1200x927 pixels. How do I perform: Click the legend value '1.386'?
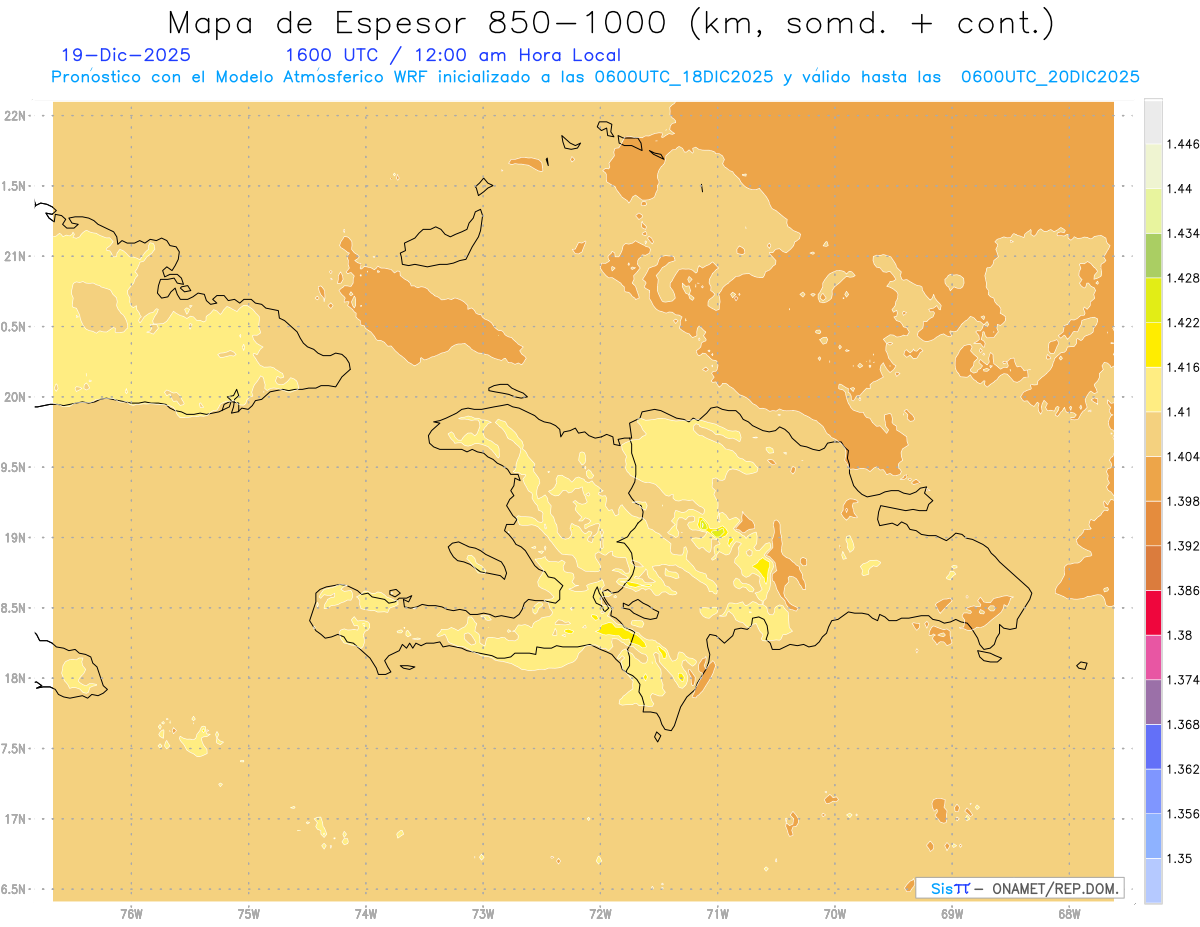1183,590
